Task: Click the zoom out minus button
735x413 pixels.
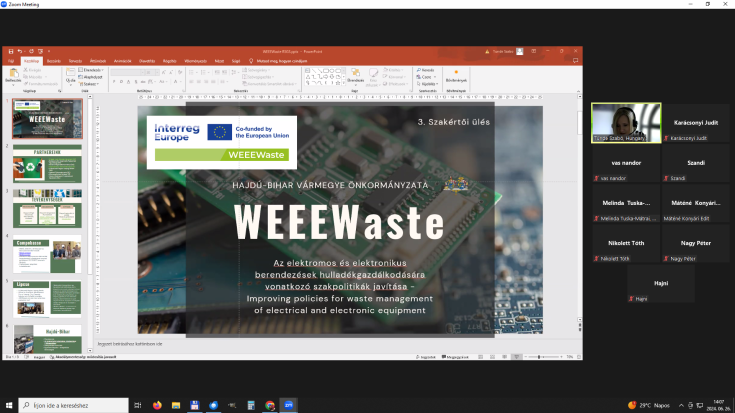Action: [x=525, y=357]
